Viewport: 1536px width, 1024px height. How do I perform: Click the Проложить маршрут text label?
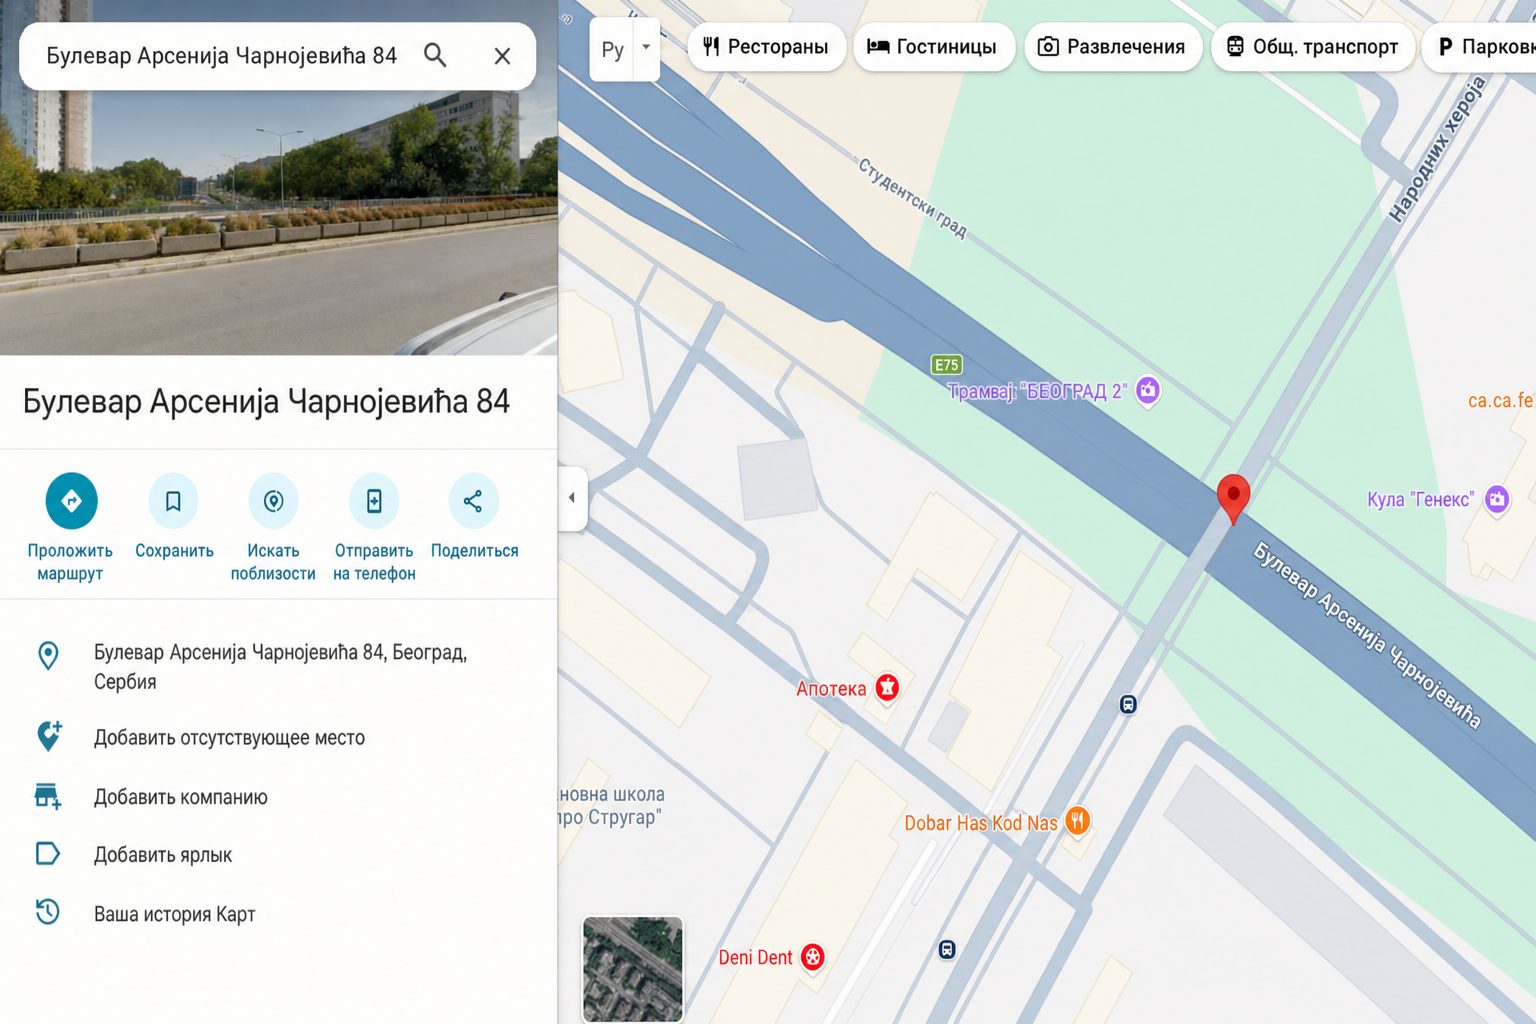click(x=70, y=562)
